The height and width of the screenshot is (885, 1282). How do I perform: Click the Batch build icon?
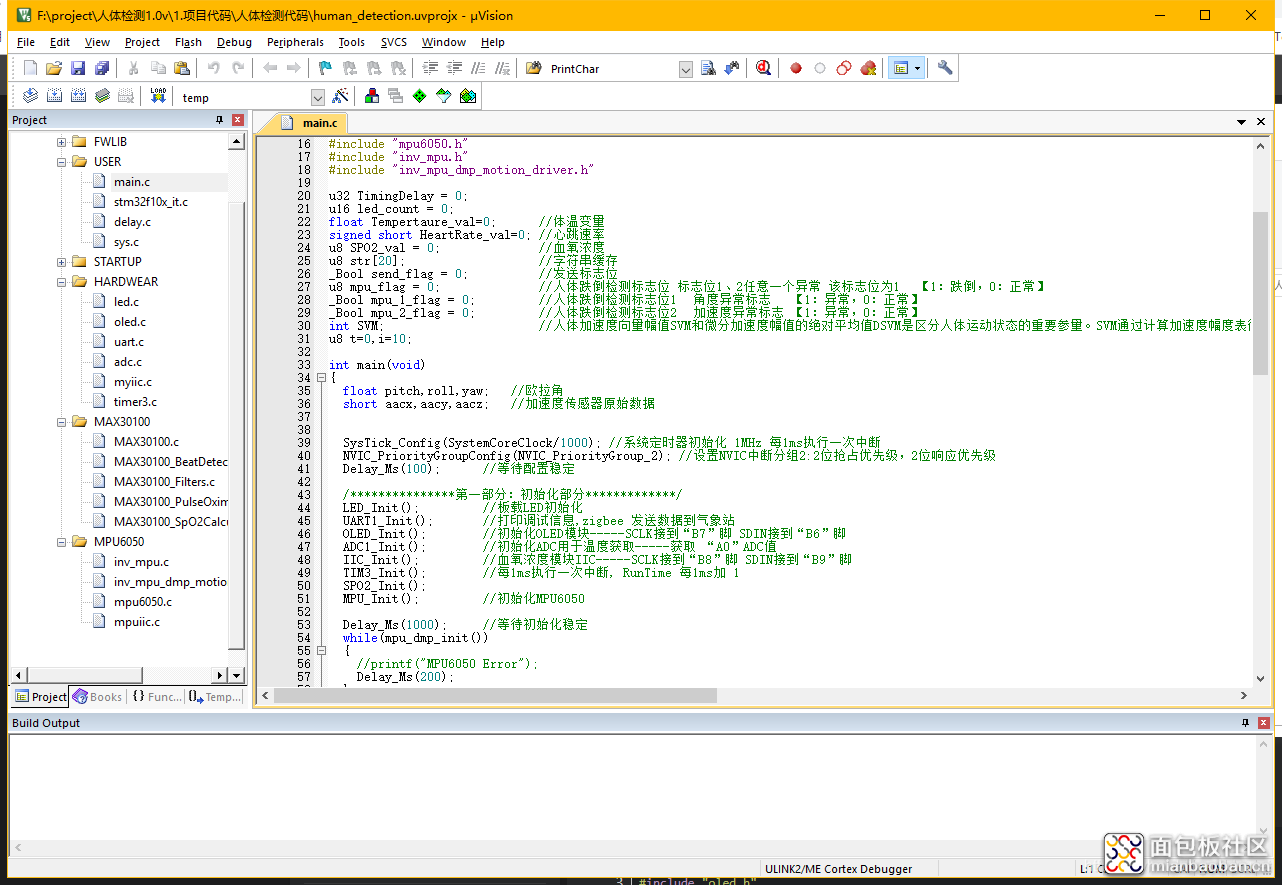click(102, 96)
